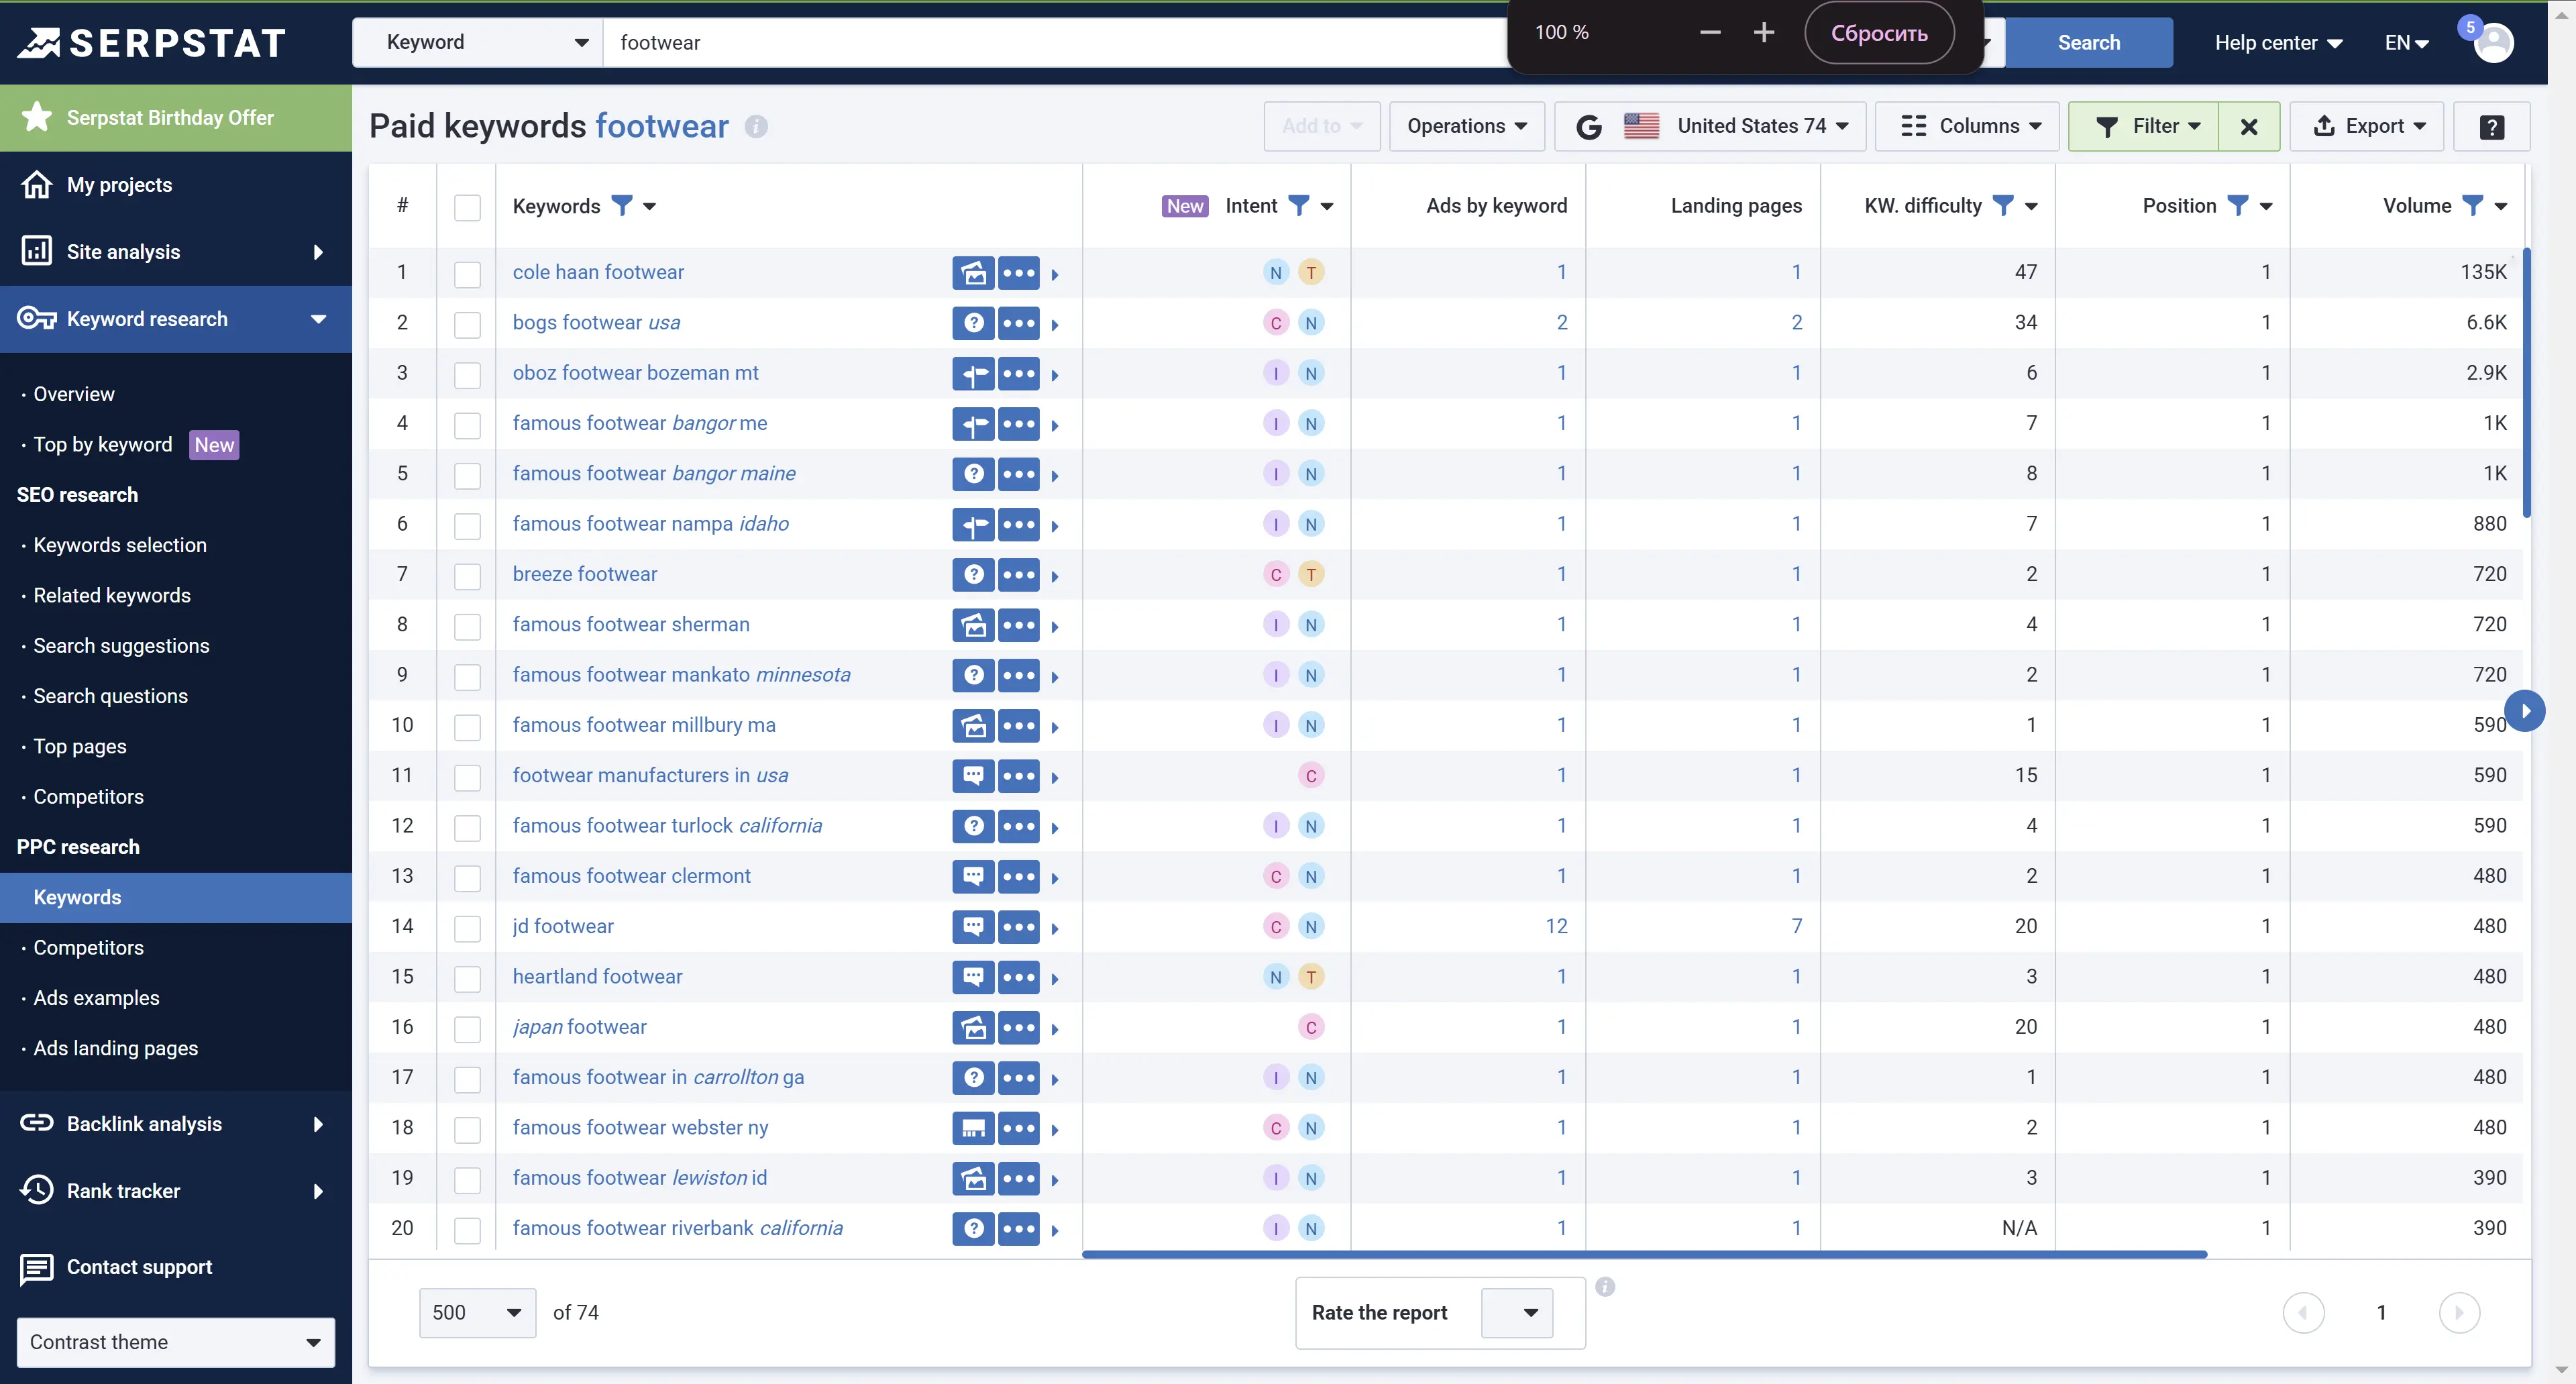The width and height of the screenshot is (2576, 1384).
Task: Open the cole haan footwear keyword link
Action: coord(598,272)
